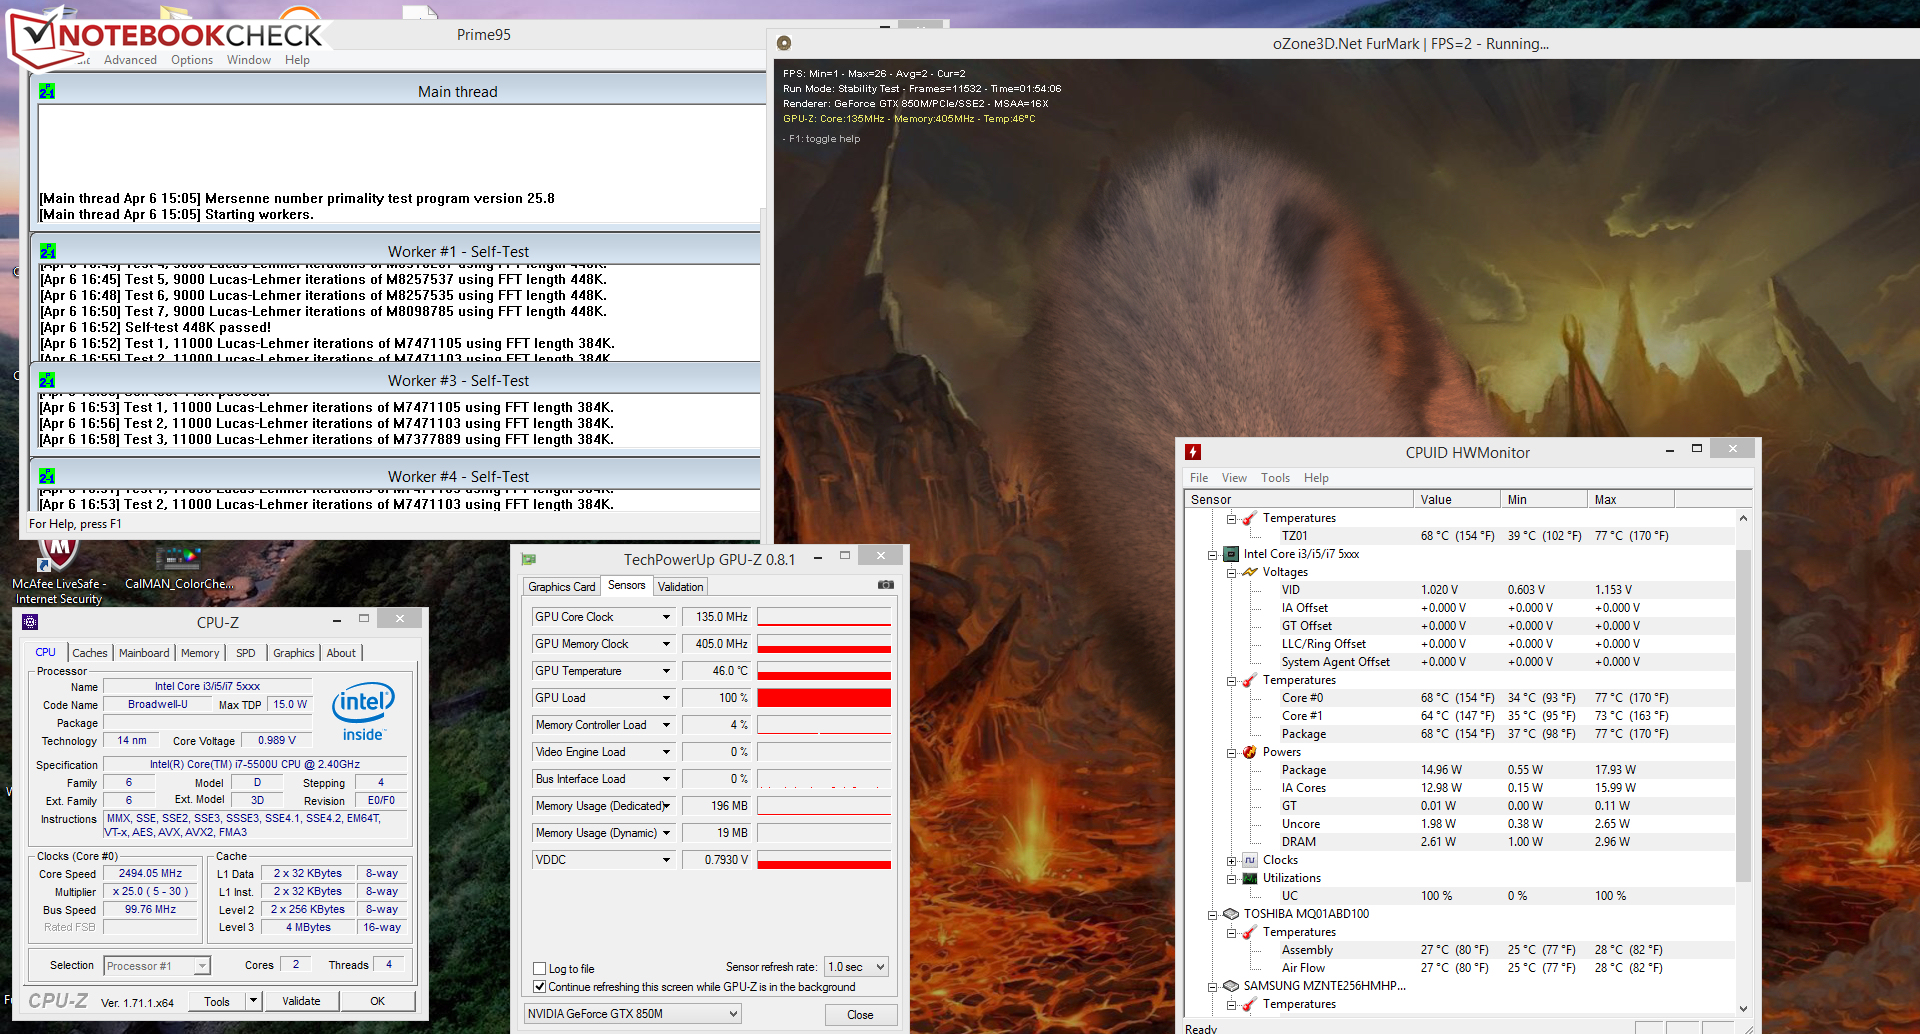Click the Worker #3 Self-Test window icon
The image size is (1920, 1034).
click(x=47, y=380)
